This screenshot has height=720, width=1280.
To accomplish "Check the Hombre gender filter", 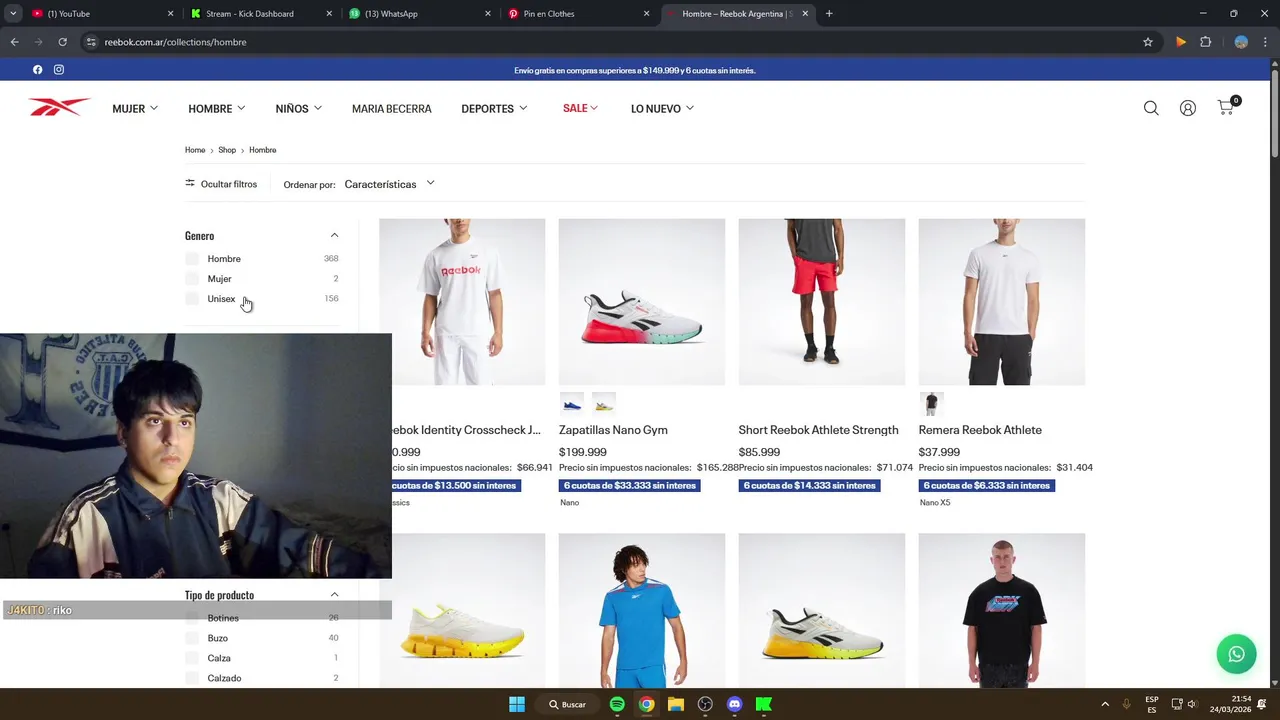I will coord(192,259).
